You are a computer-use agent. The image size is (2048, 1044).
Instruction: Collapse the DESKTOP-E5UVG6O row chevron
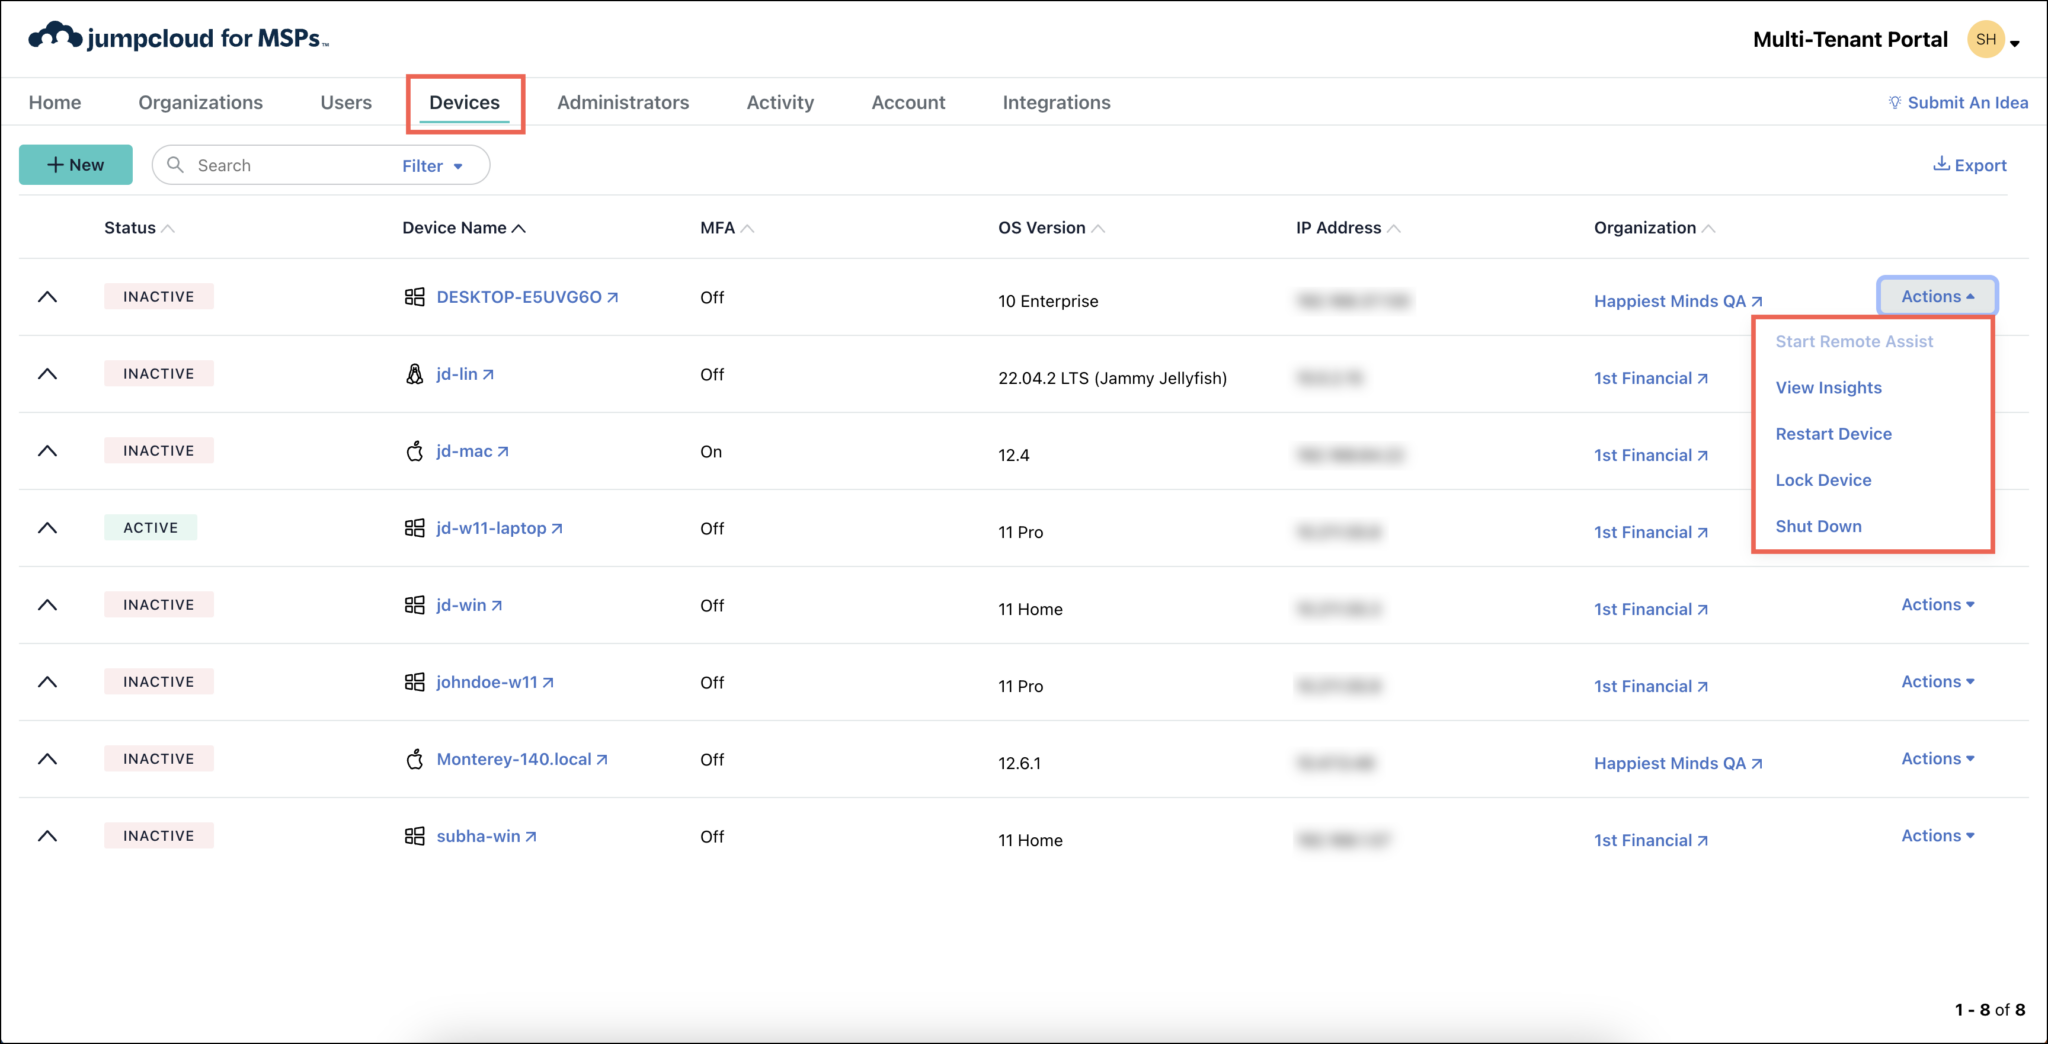(47, 296)
